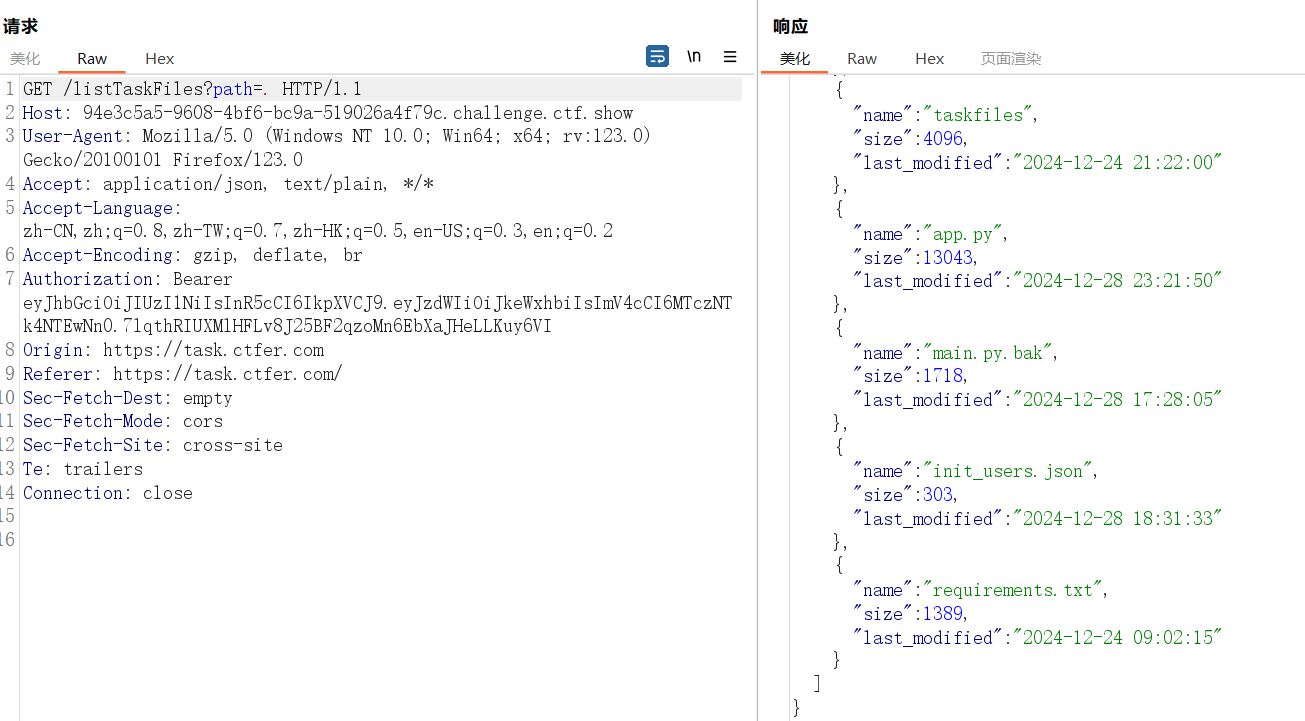Image resolution: width=1305 pixels, height=721 pixels.
Task: Open the request hamburger options menu
Action: click(730, 57)
